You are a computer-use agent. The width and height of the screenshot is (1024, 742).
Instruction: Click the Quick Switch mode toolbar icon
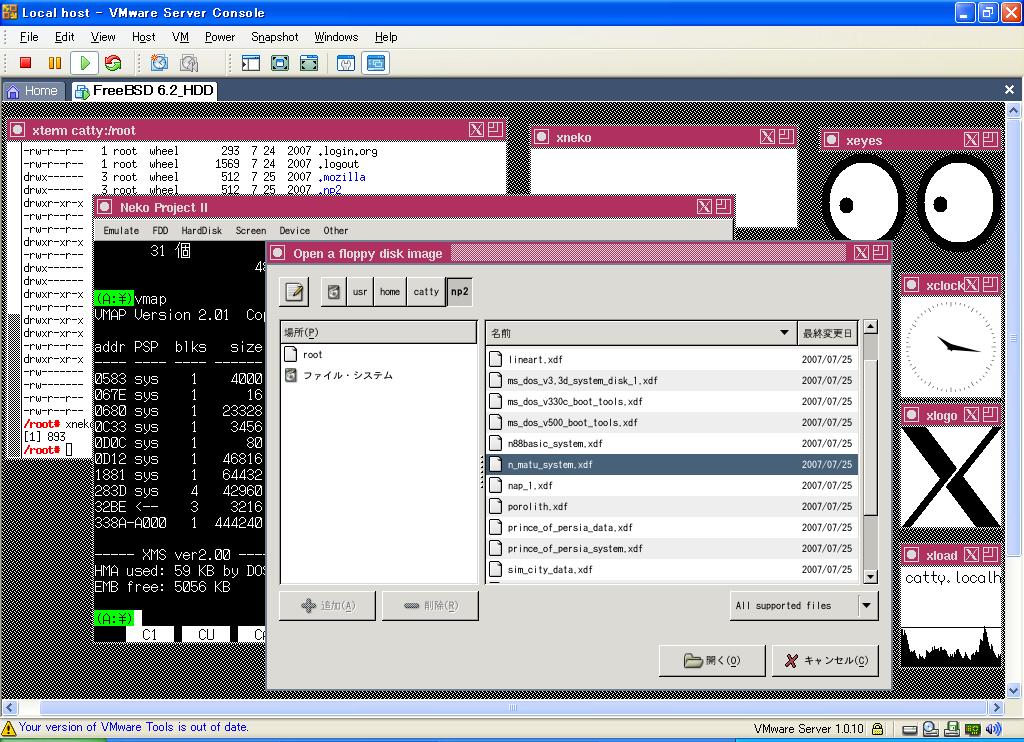point(280,63)
